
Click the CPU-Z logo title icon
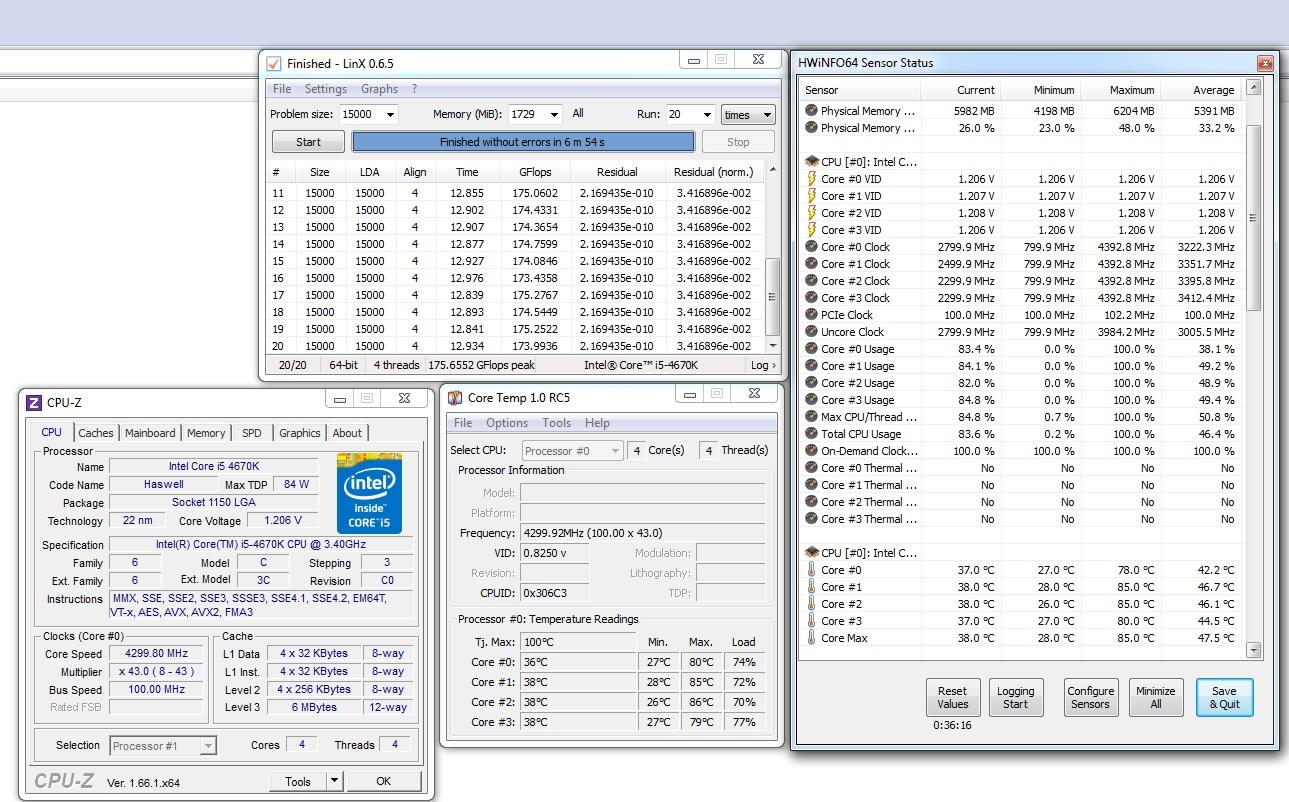point(34,402)
